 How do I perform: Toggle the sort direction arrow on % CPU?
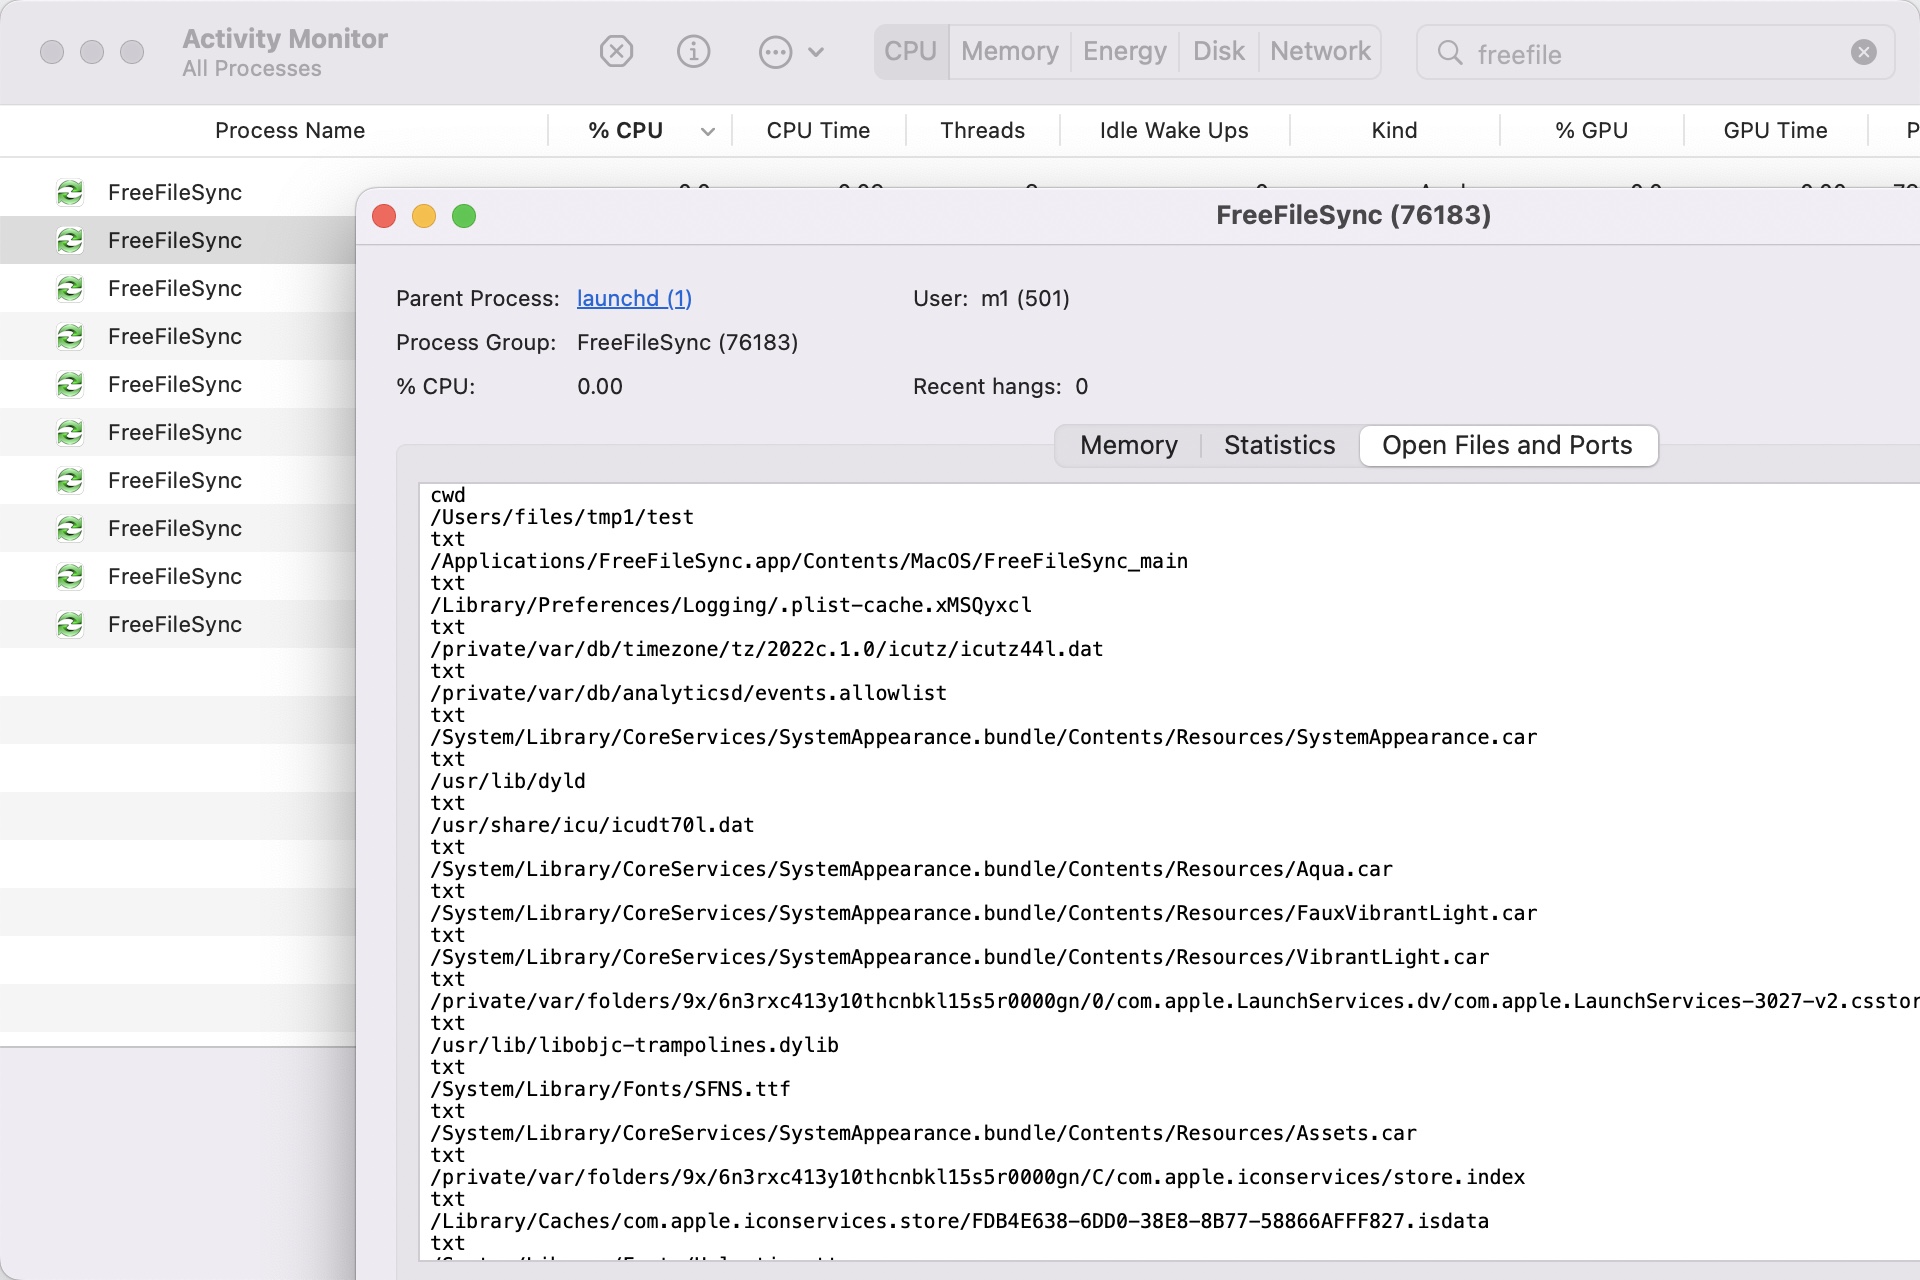708,131
